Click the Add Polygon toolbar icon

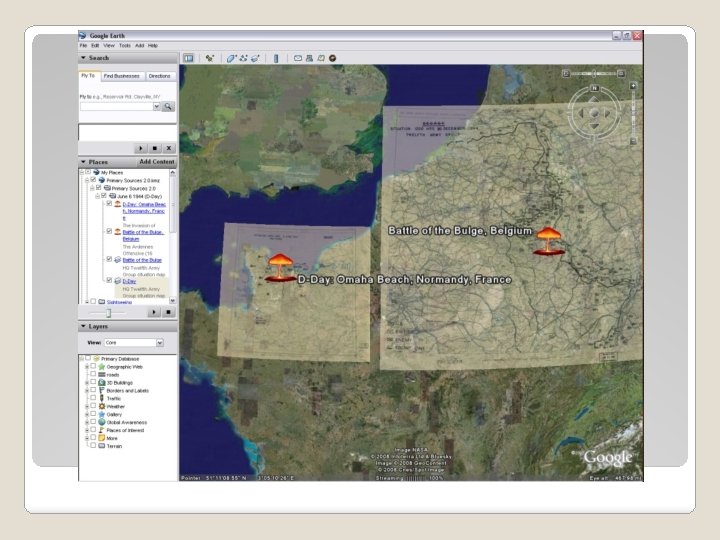231,58
